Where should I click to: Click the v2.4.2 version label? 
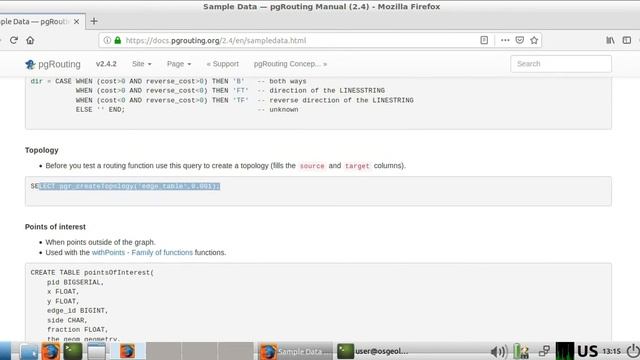106,64
